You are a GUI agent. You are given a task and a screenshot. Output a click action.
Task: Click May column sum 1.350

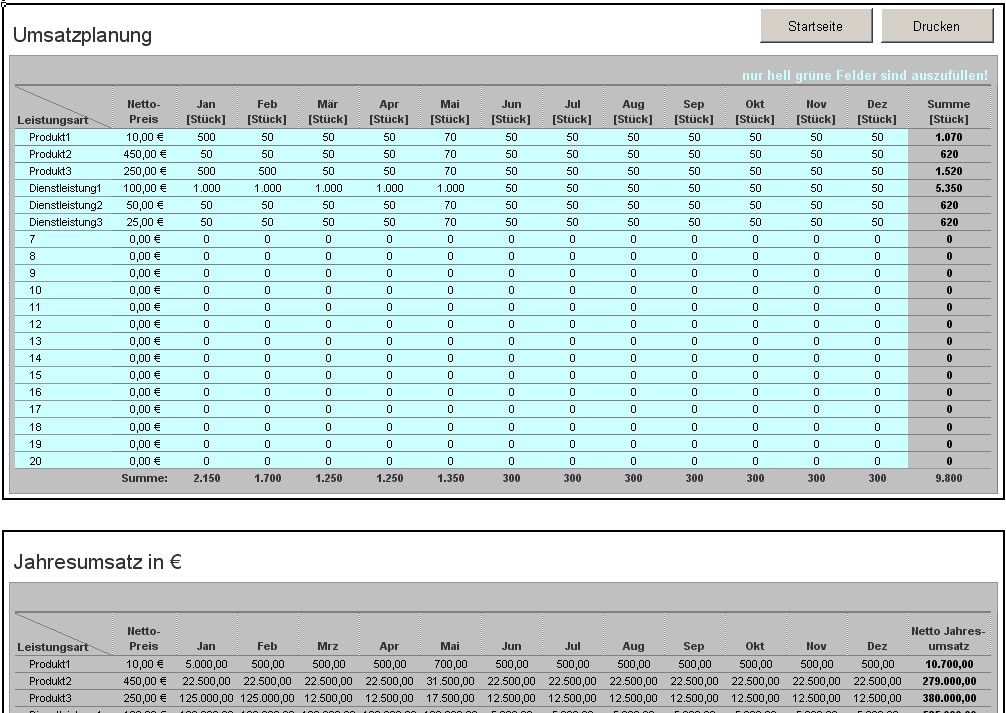click(x=450, y=478)
